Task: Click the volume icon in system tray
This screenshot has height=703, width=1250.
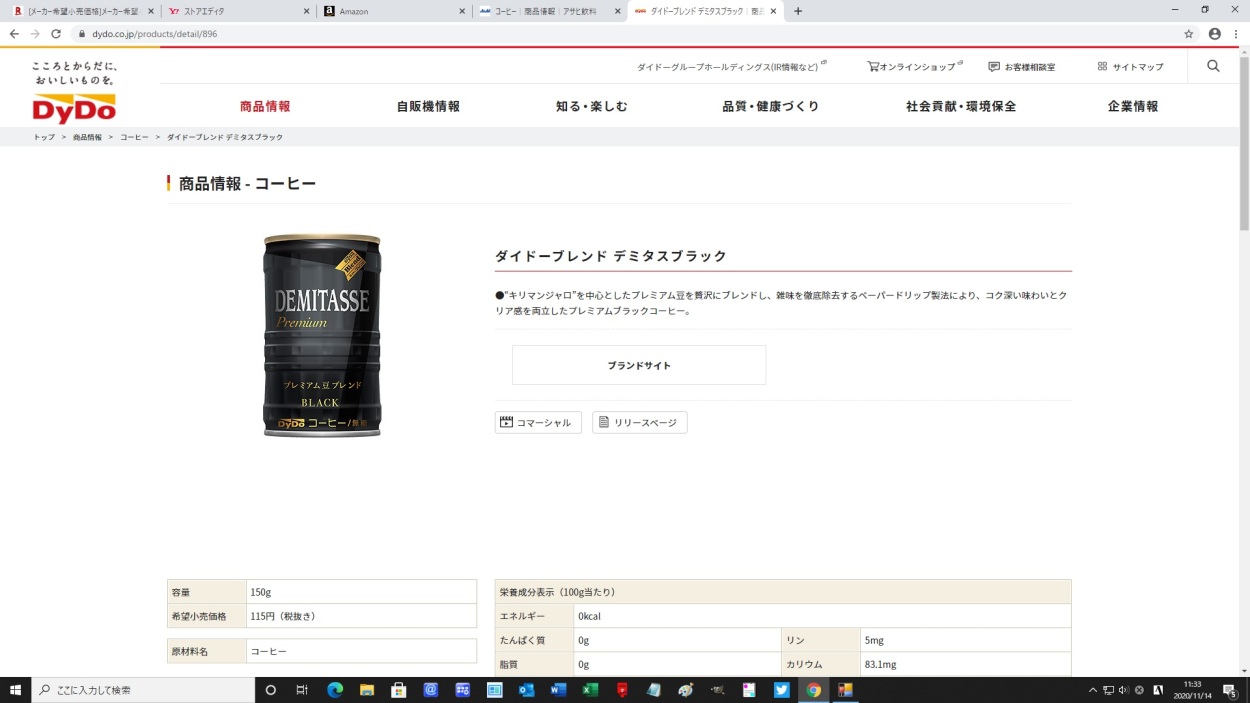Action: pyautogui.click(x=1123, y=690)
